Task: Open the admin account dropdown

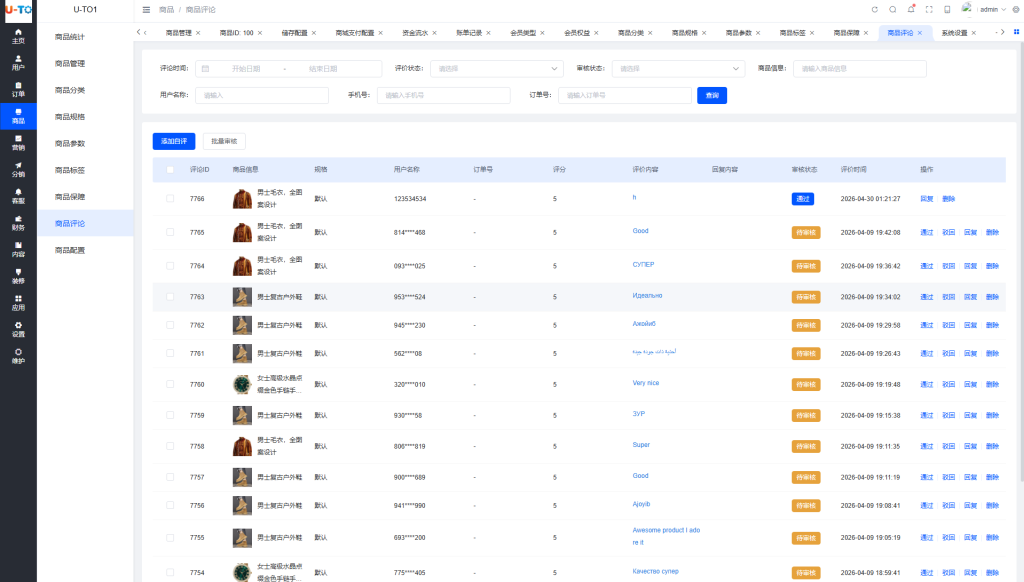Action: [x=992, y=10]
